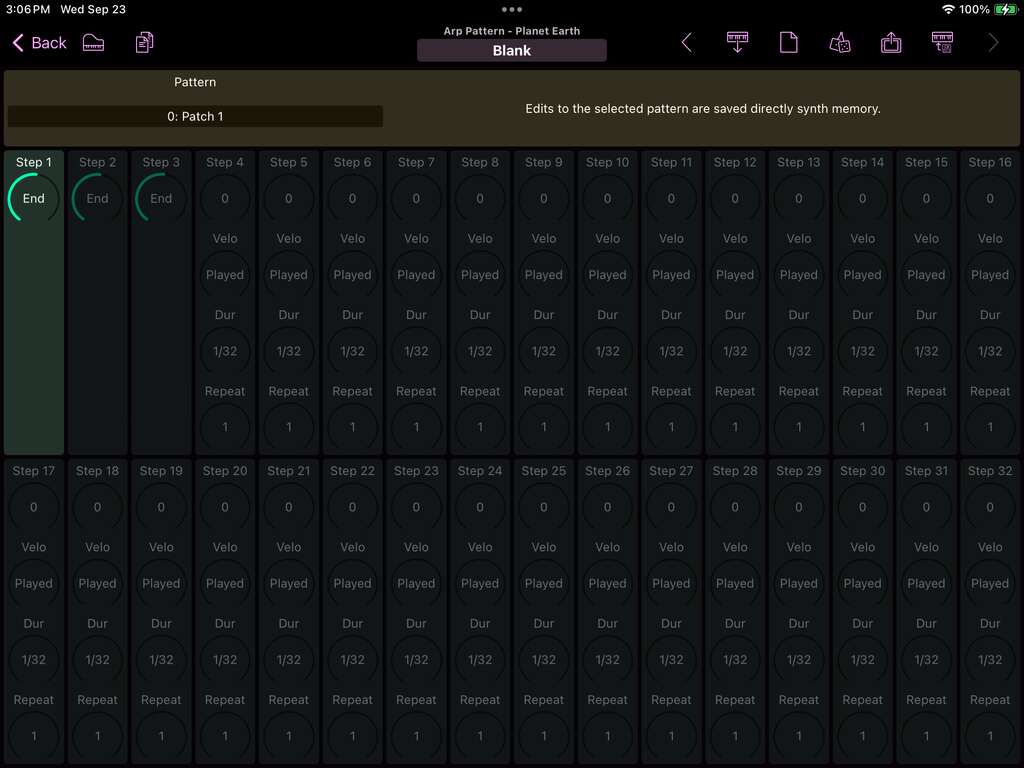Image resolution: width=1024 pixels, height=768 pixels.
Task: Click the Step 23 Dur 1/32 knob
Action: pyautogui.click(x=416, y=660)
